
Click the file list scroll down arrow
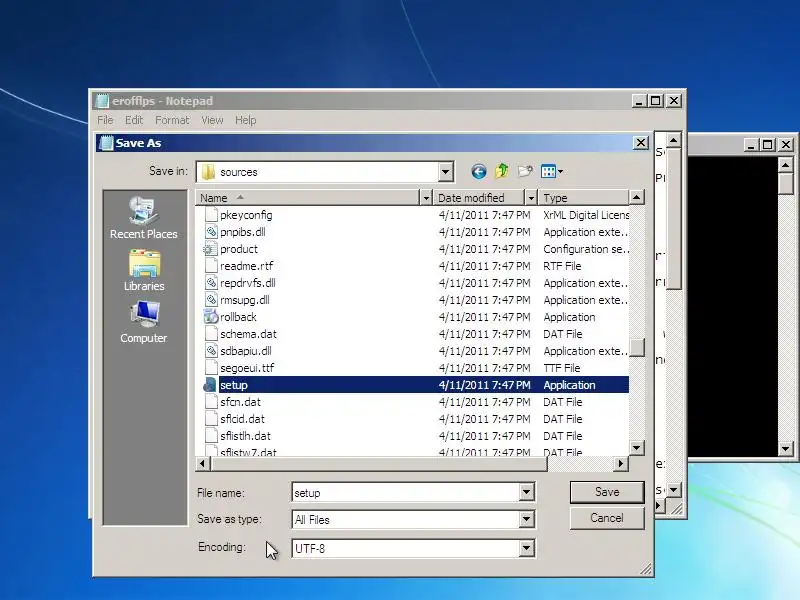click(637, 448)
